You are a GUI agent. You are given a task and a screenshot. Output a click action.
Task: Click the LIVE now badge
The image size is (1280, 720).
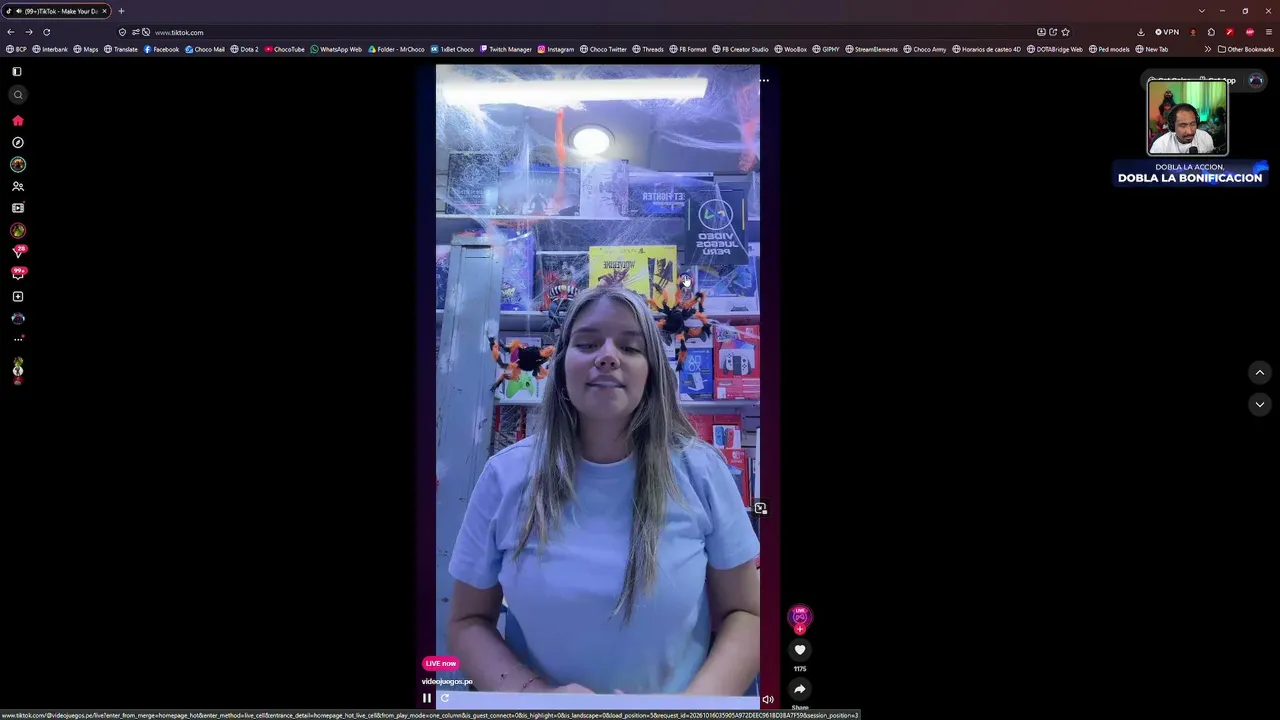coord(441,663)
